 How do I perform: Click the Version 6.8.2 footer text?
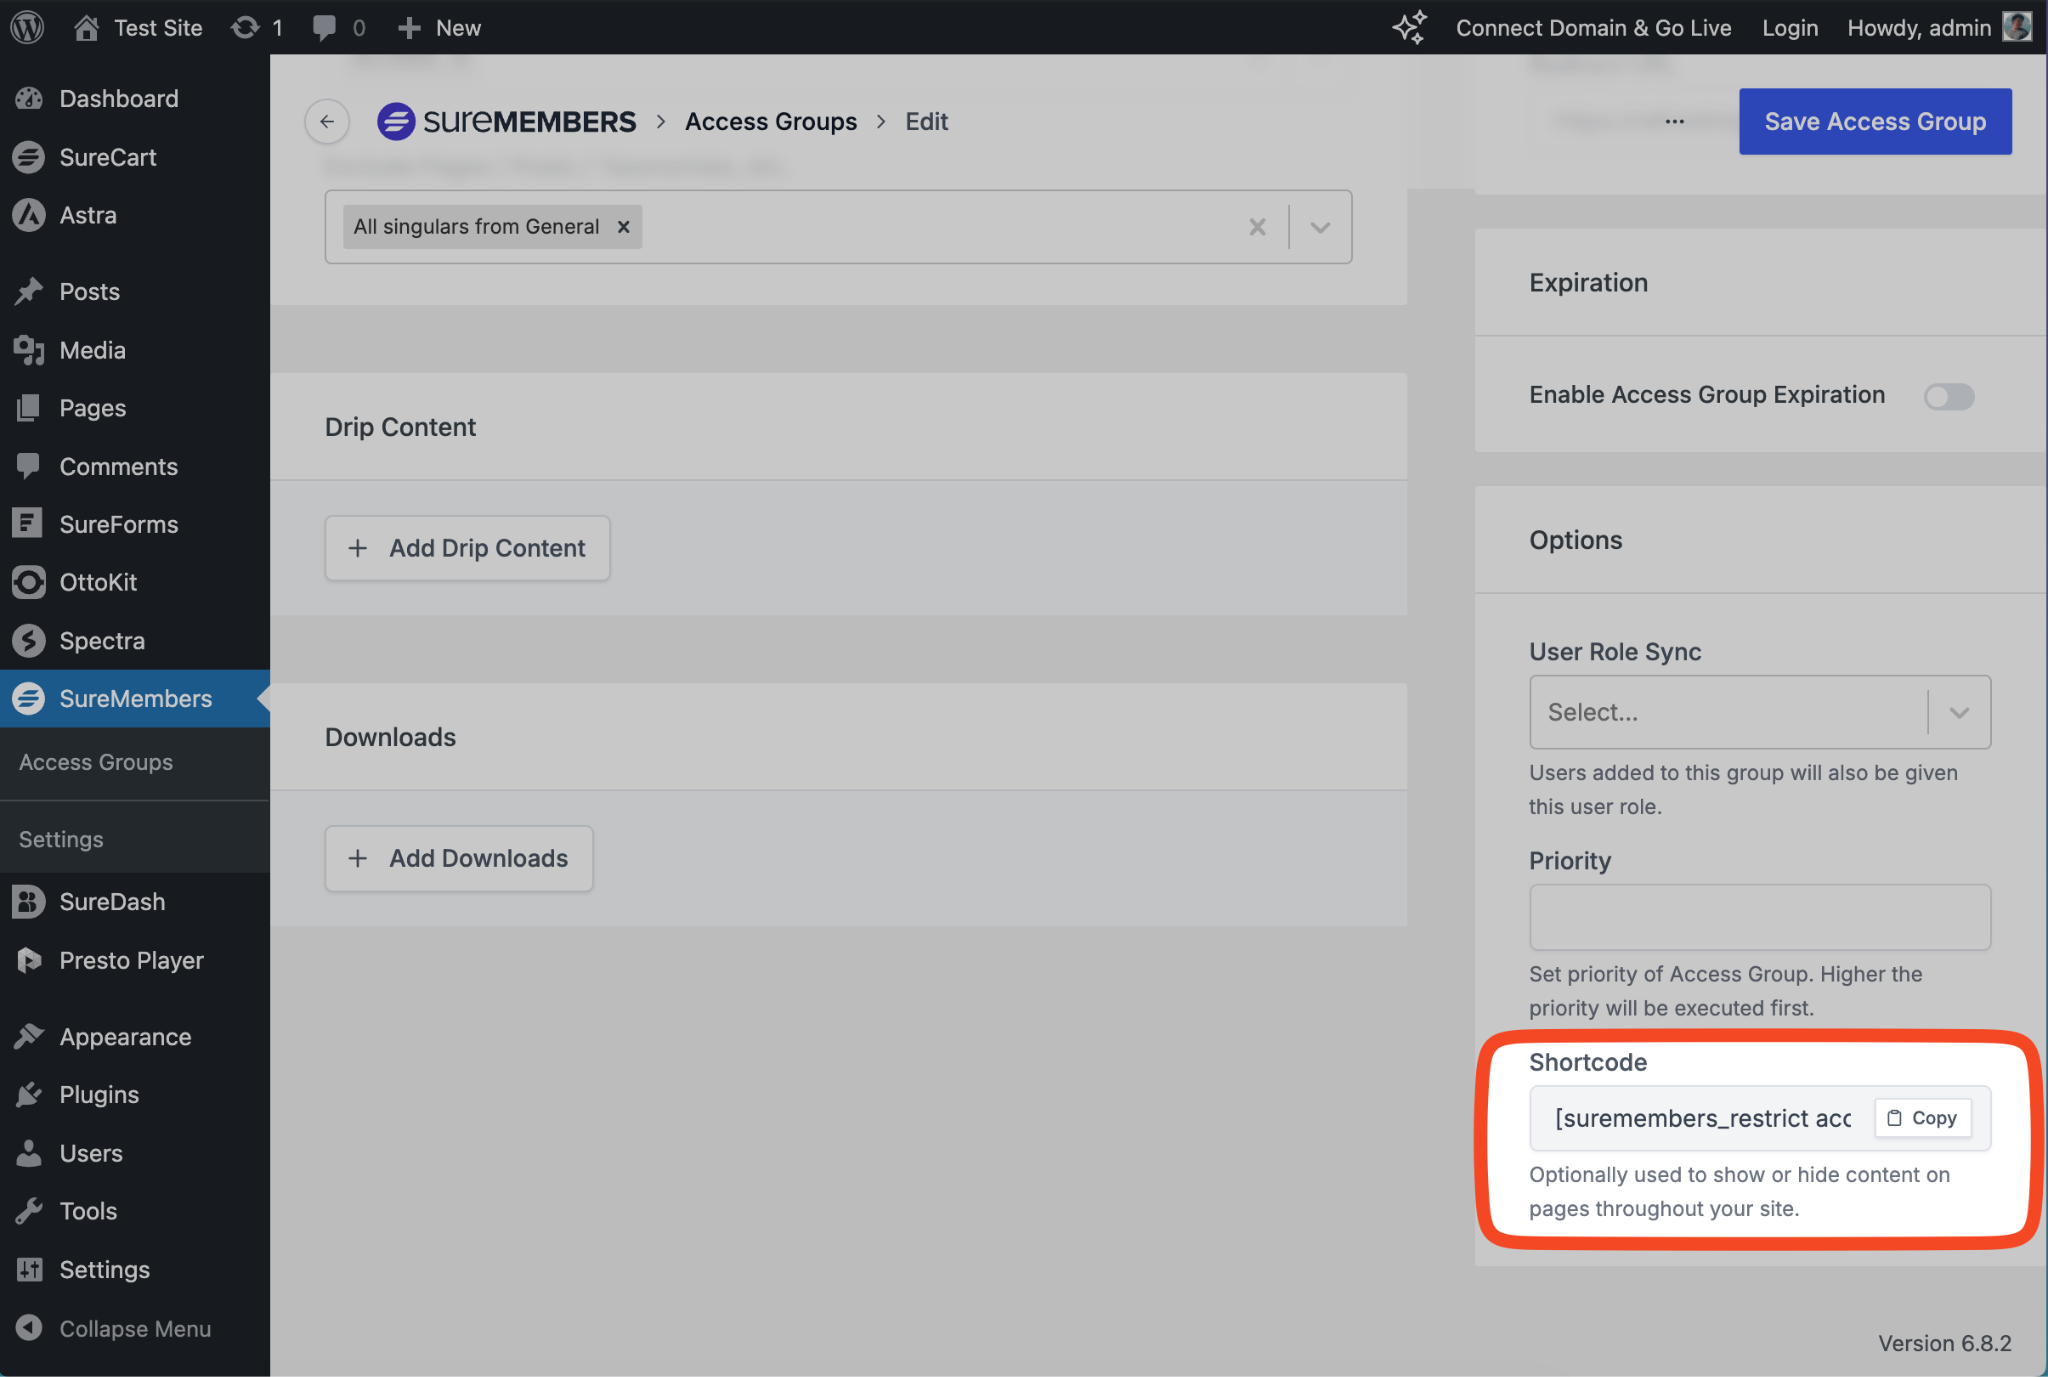[1944, 1342]
